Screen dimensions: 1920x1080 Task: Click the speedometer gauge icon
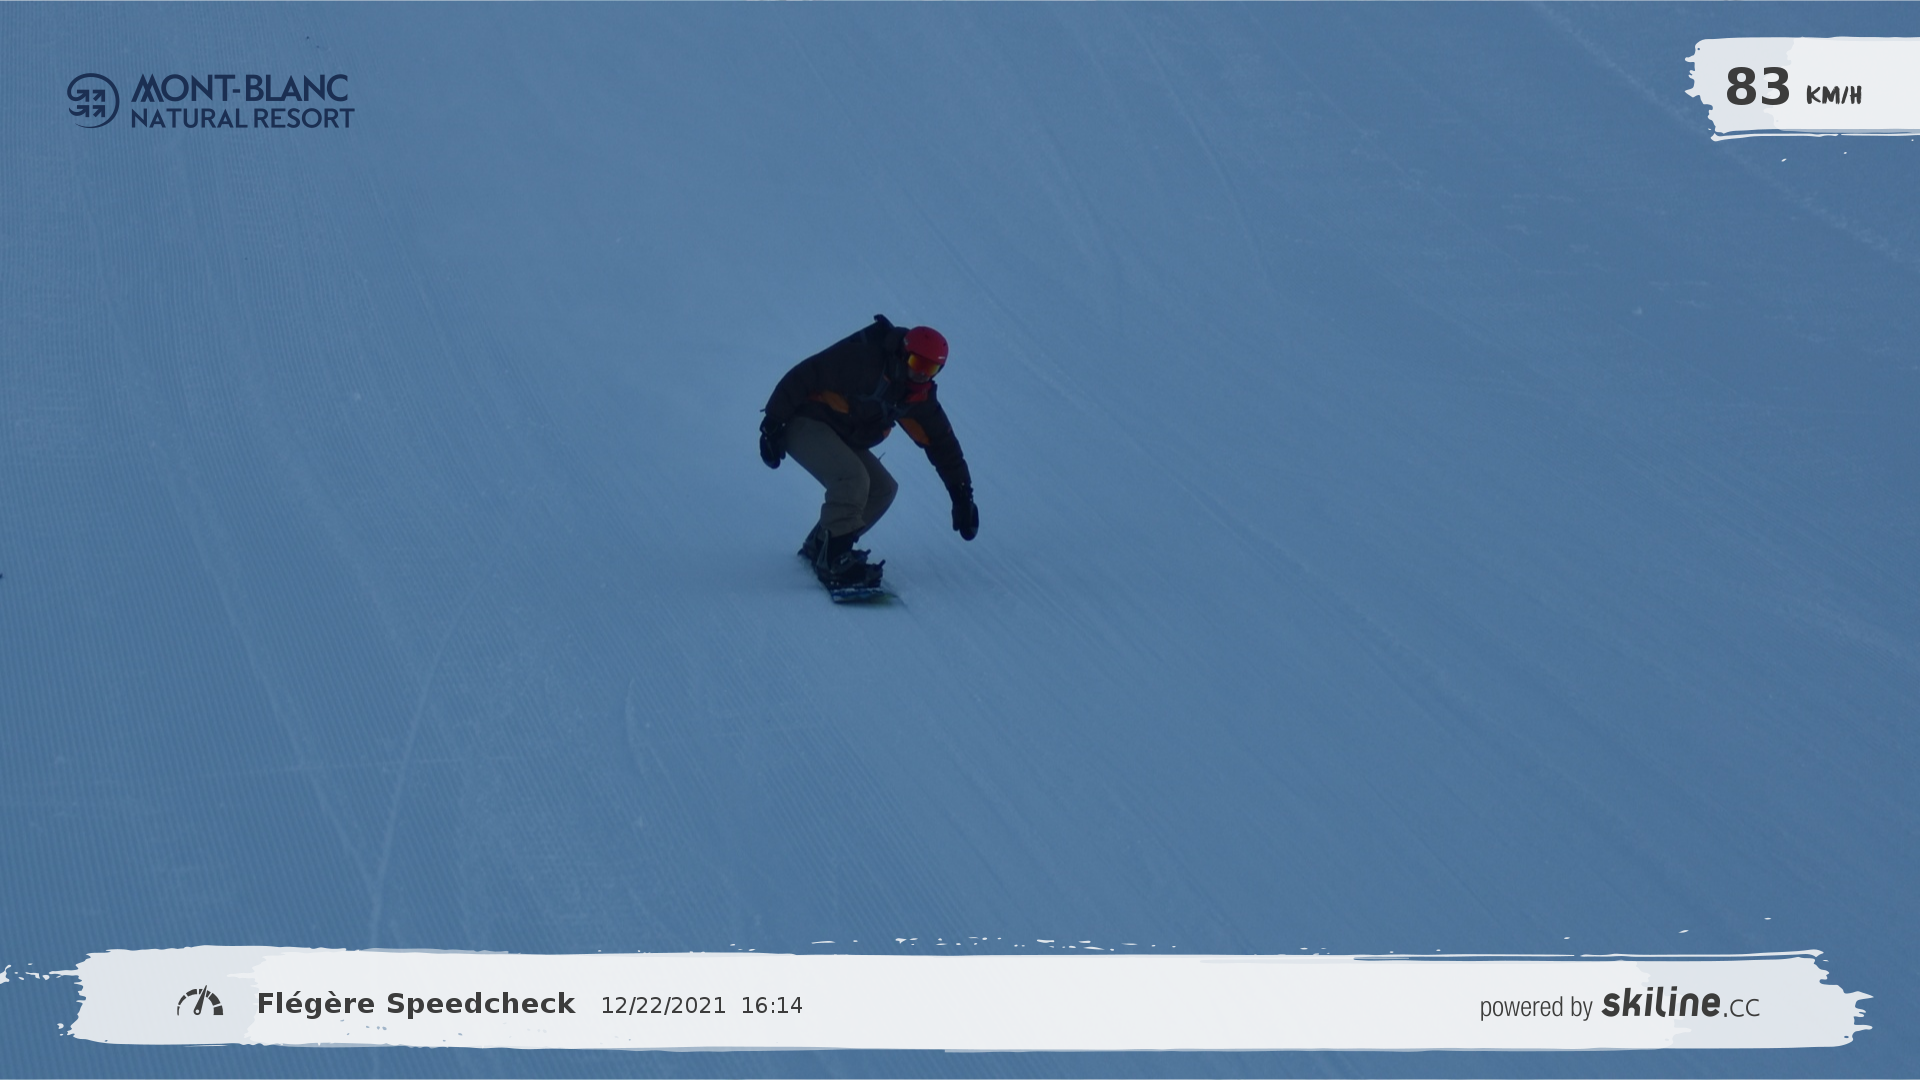(x=200, y=1002)
